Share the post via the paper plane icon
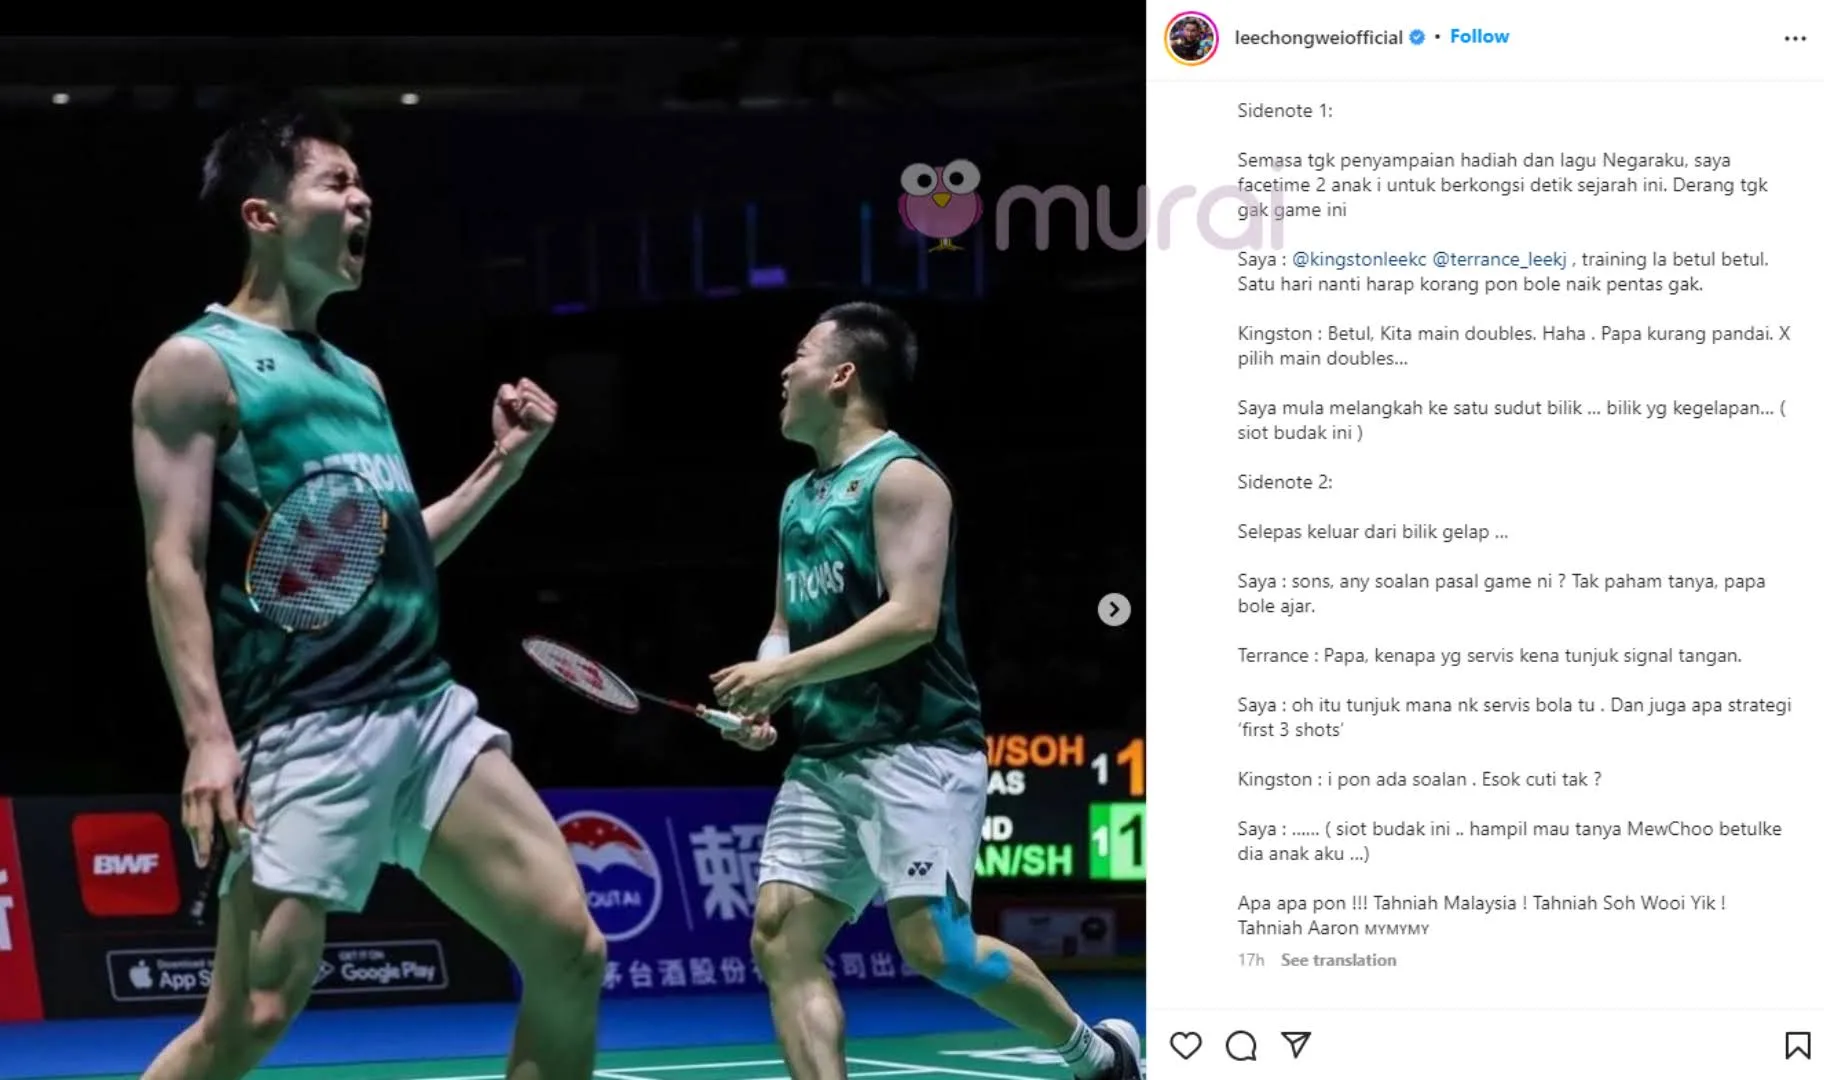Image resolution: width=1824 pixels, height=1080 pixels. [1296, 1045]
